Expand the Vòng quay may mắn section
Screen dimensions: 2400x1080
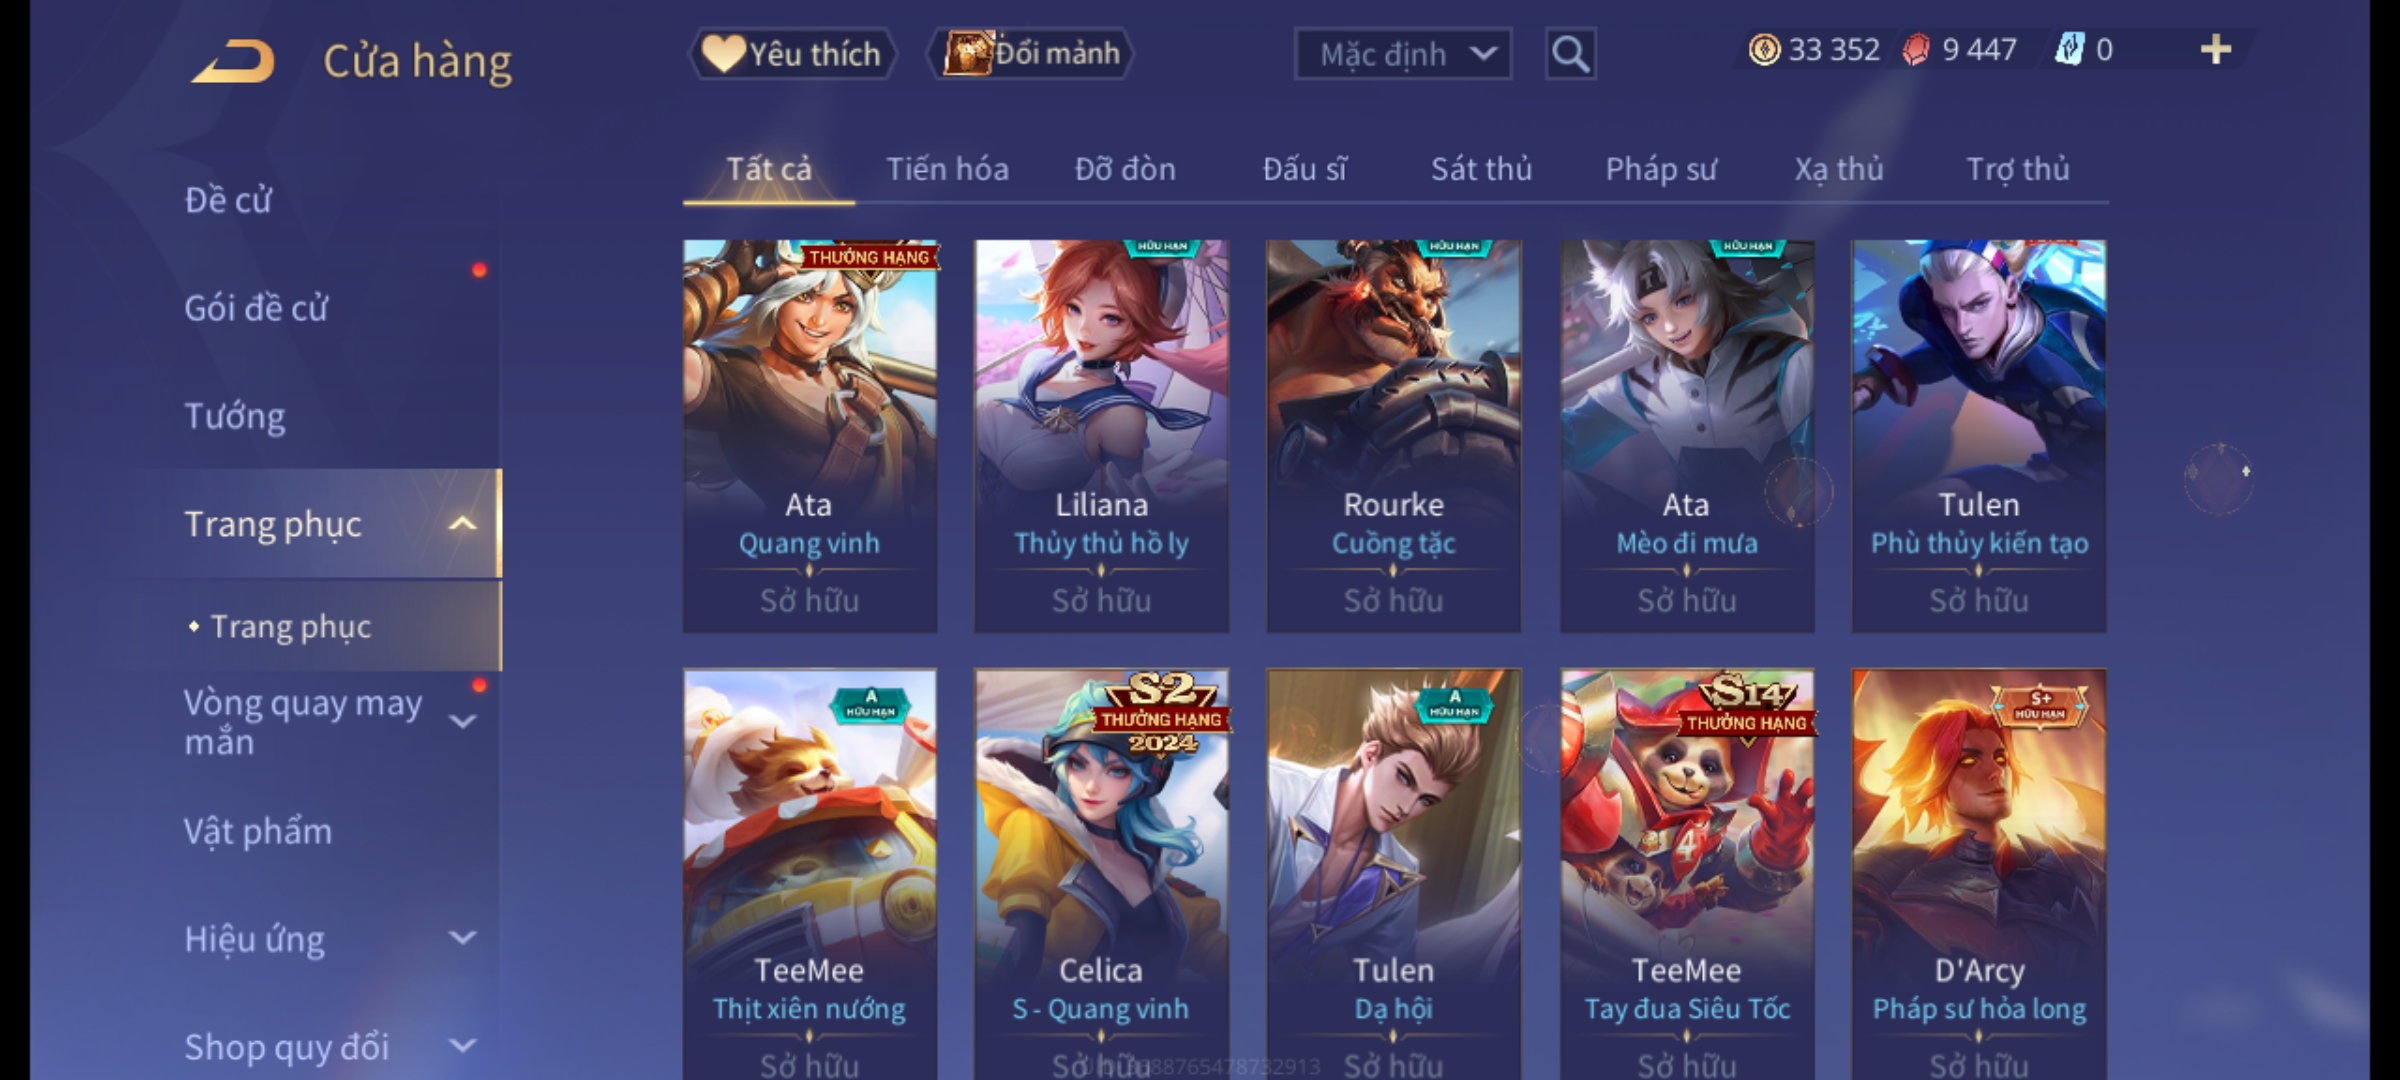click(462, 721)
